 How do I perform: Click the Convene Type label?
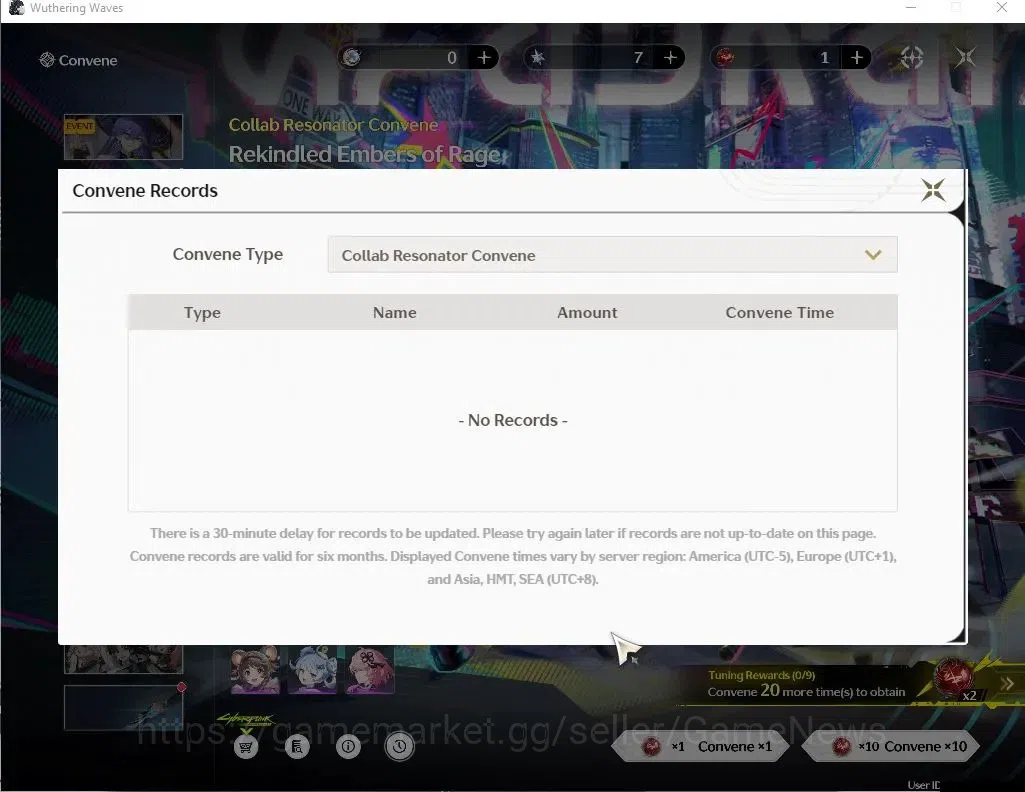coord(227,254)
